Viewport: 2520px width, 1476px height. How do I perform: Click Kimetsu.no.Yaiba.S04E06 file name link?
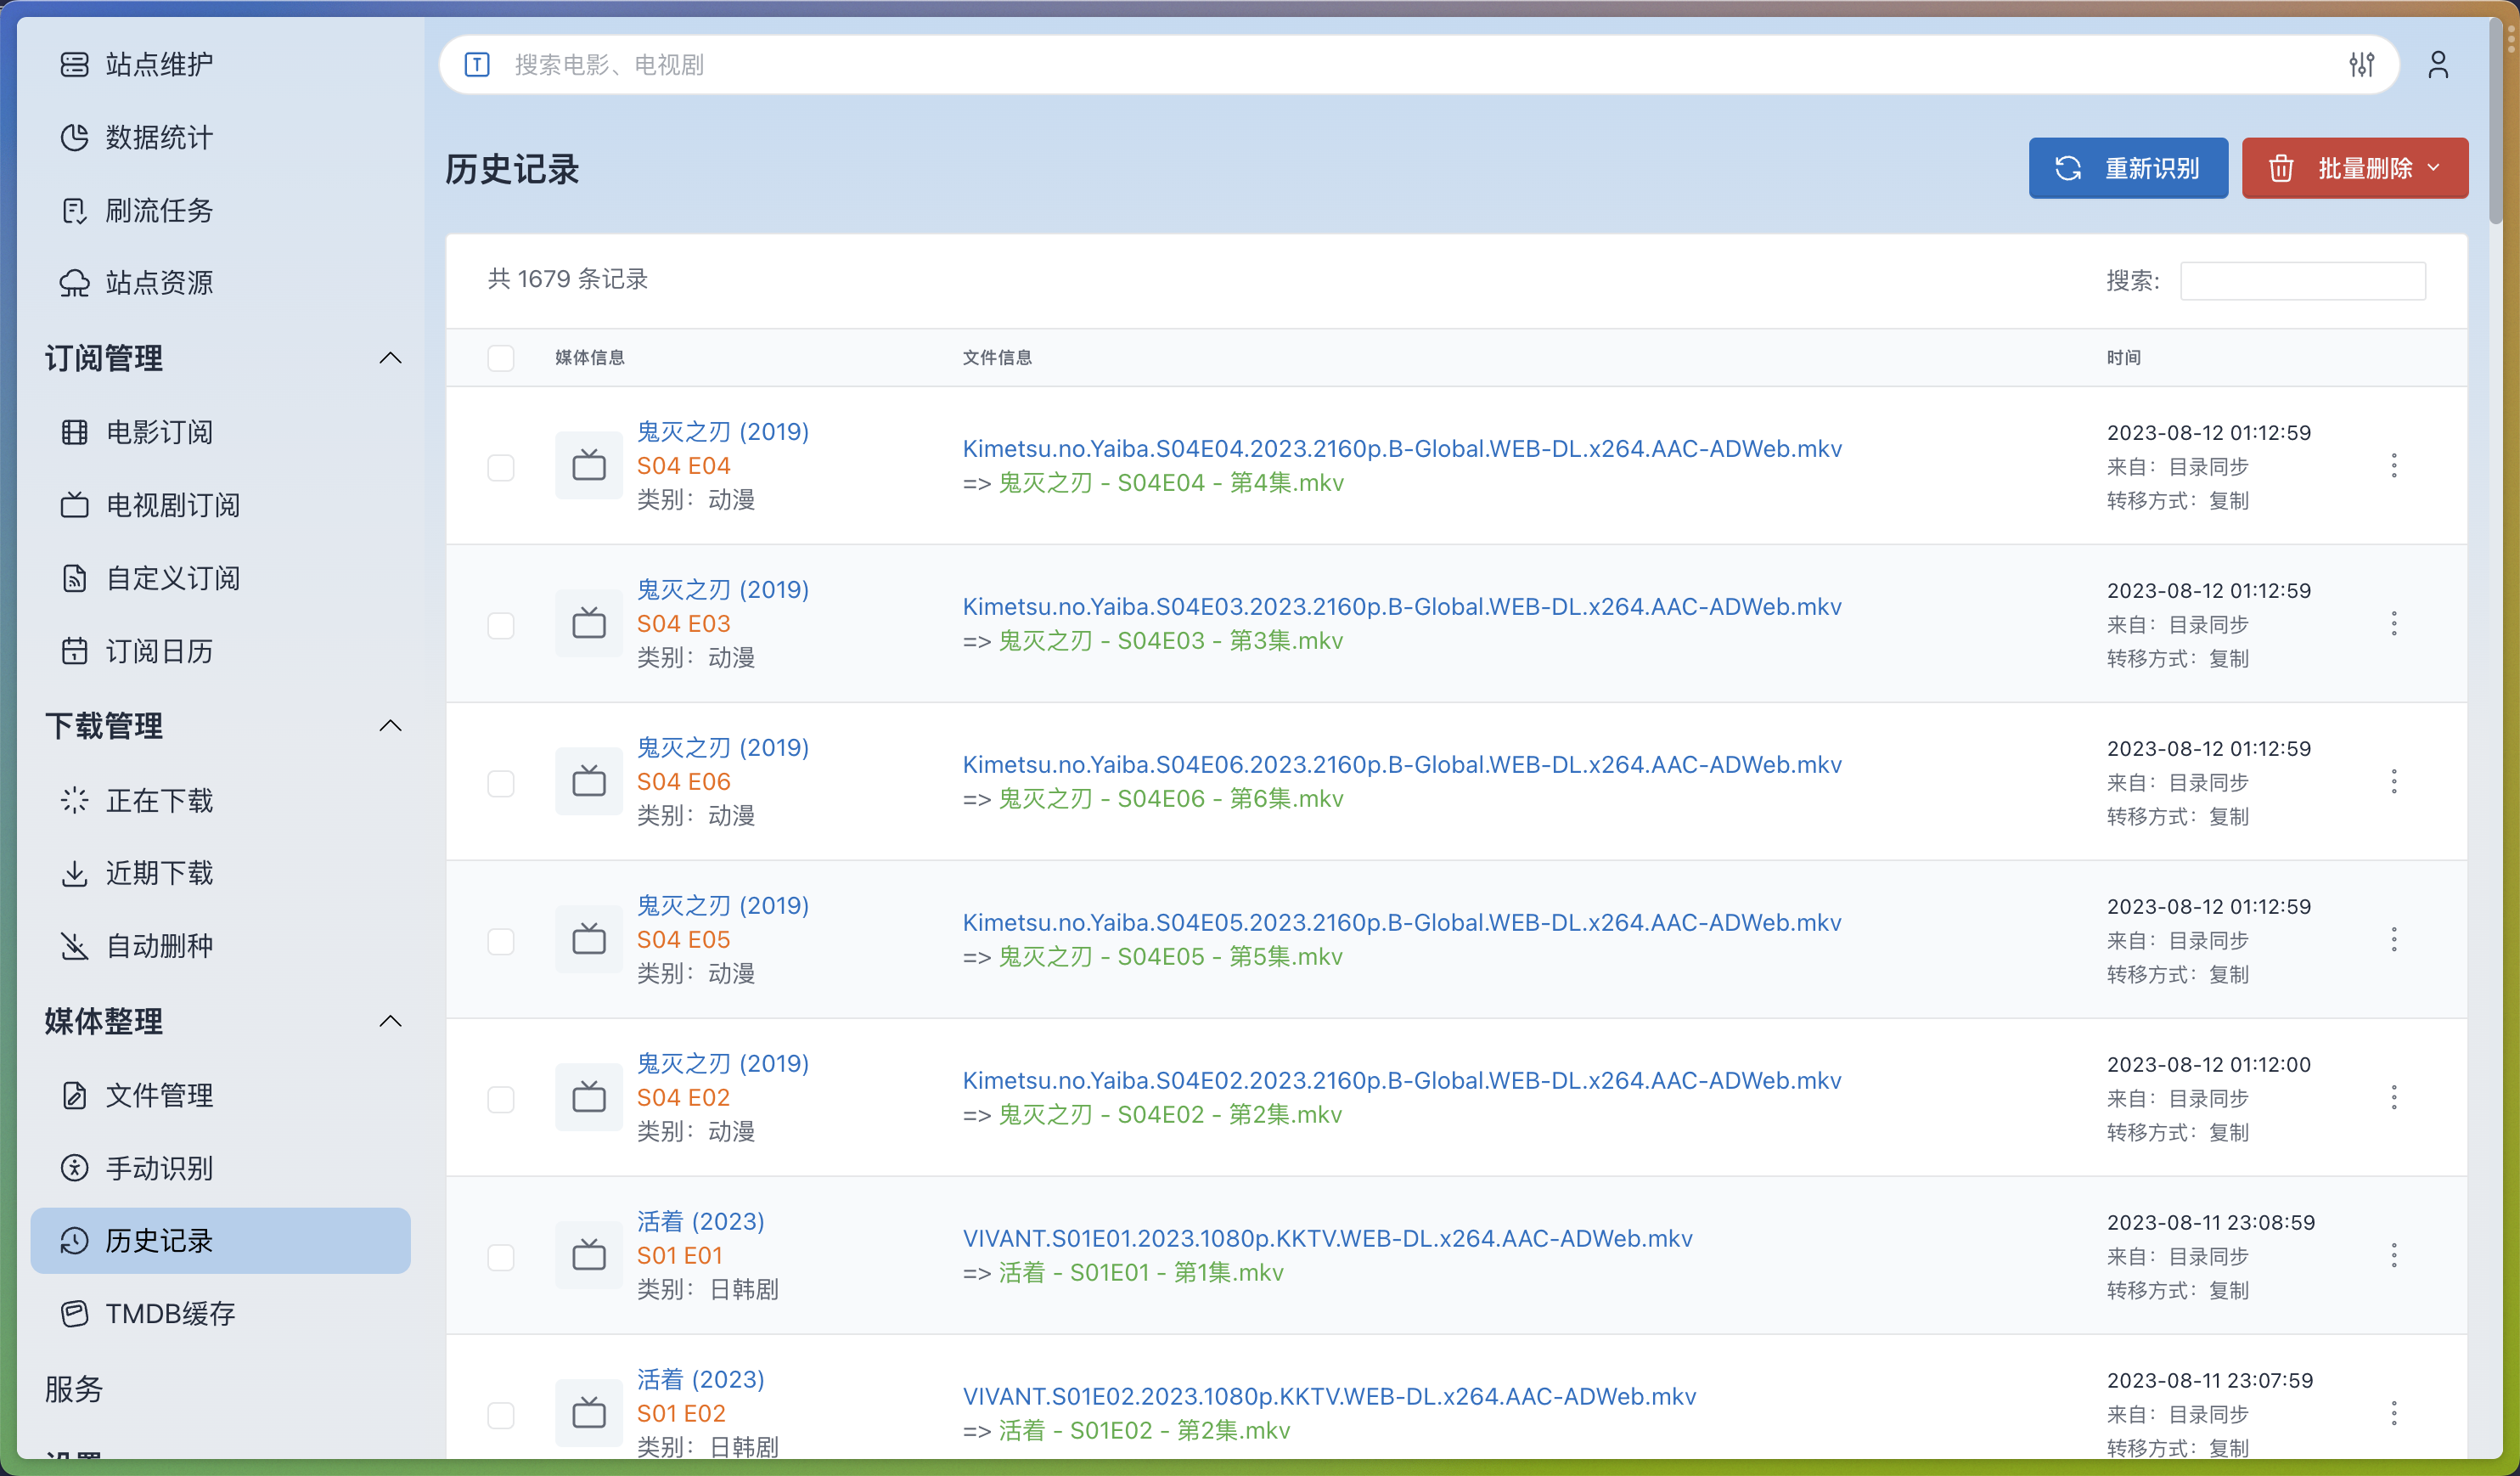[1402, 765]
